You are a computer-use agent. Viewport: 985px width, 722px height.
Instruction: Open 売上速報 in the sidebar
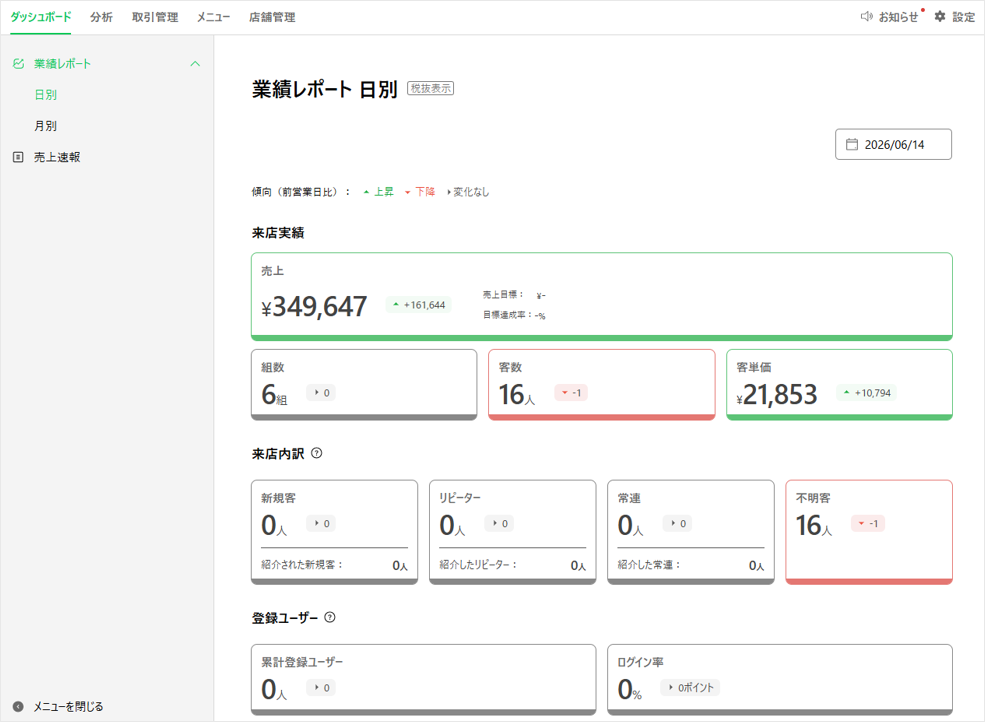click(57, 157)
